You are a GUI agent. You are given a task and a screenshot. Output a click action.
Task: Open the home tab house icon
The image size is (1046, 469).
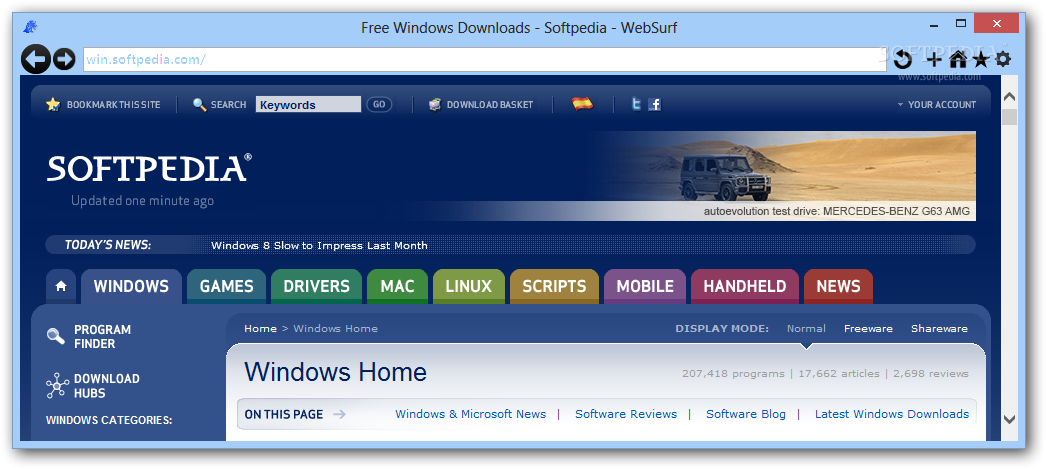click(61, 286)
